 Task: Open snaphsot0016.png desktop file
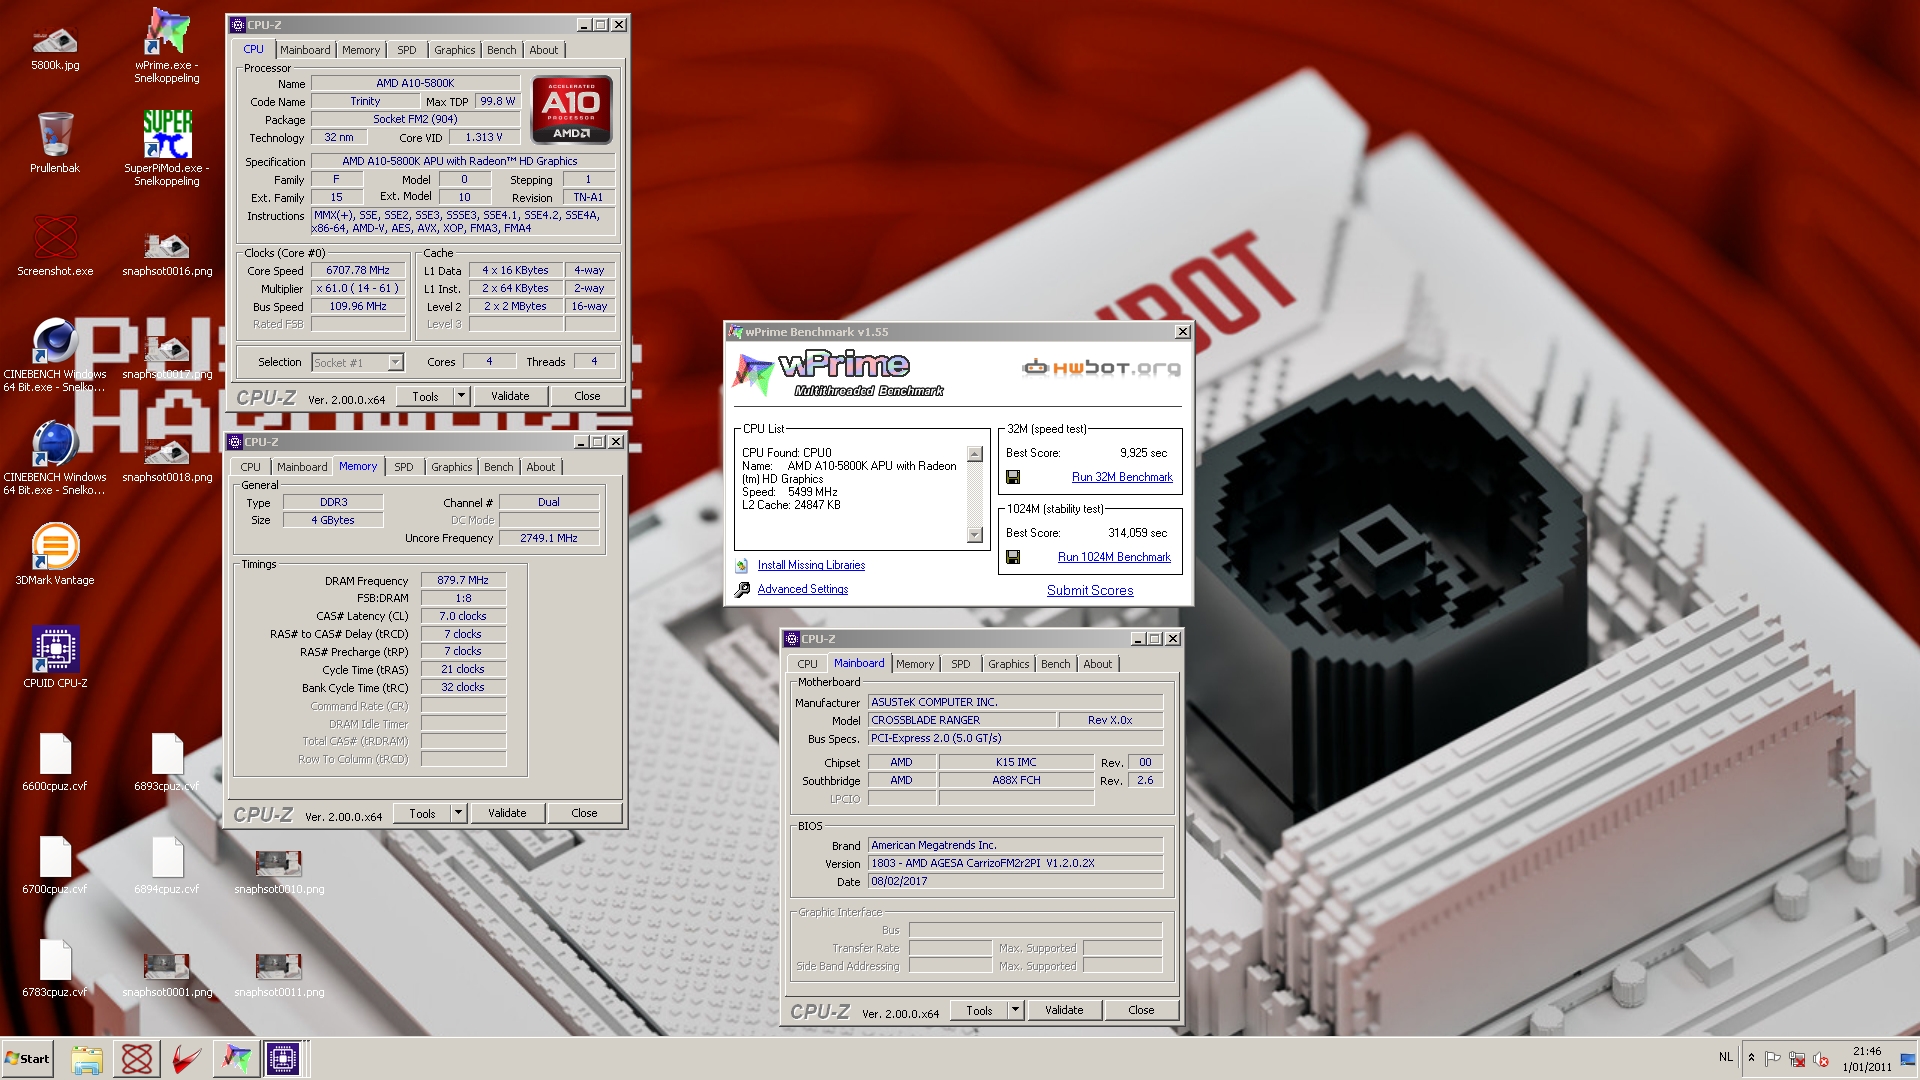(x=167, y=252)
